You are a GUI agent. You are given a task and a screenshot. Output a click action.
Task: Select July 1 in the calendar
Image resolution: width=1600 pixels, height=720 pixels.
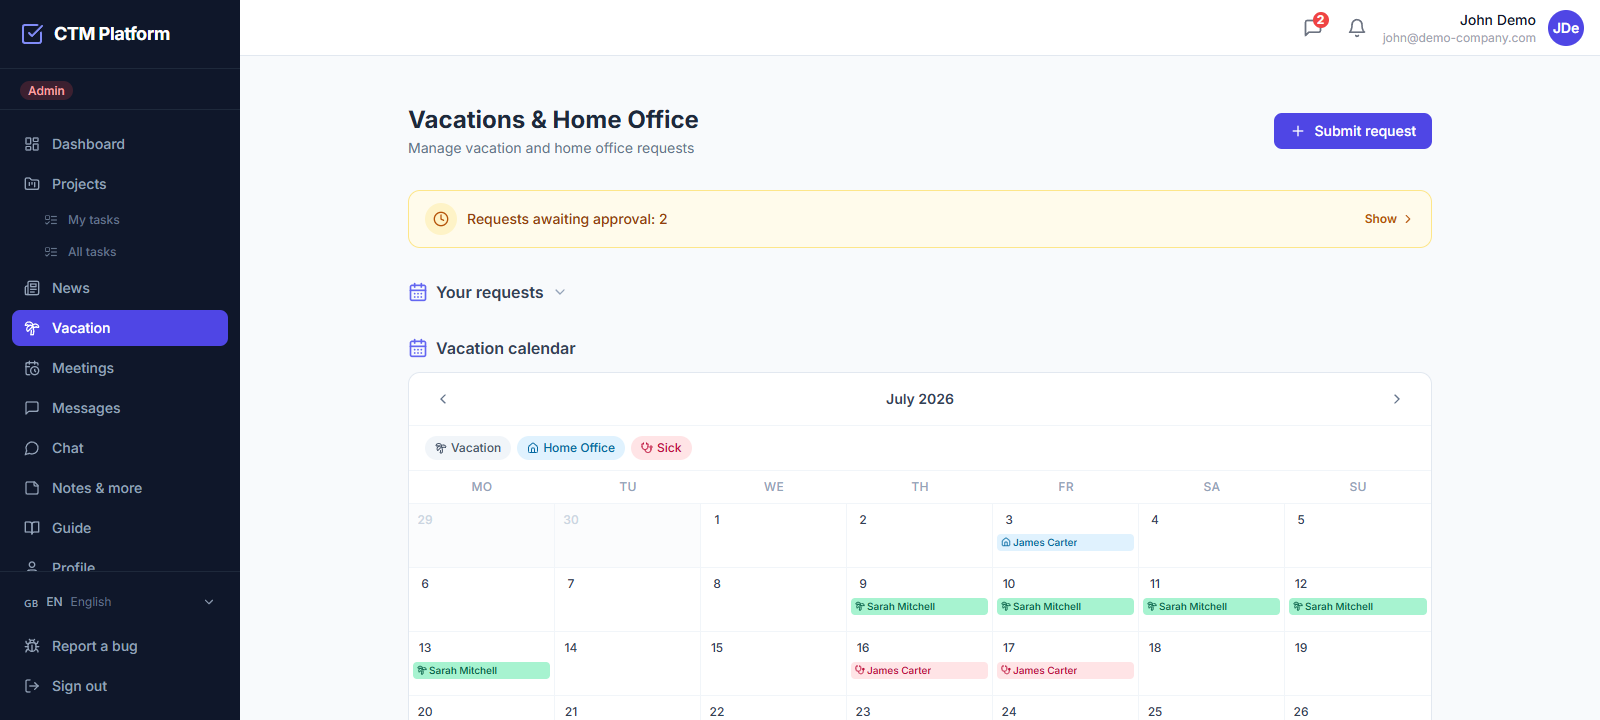773,536
